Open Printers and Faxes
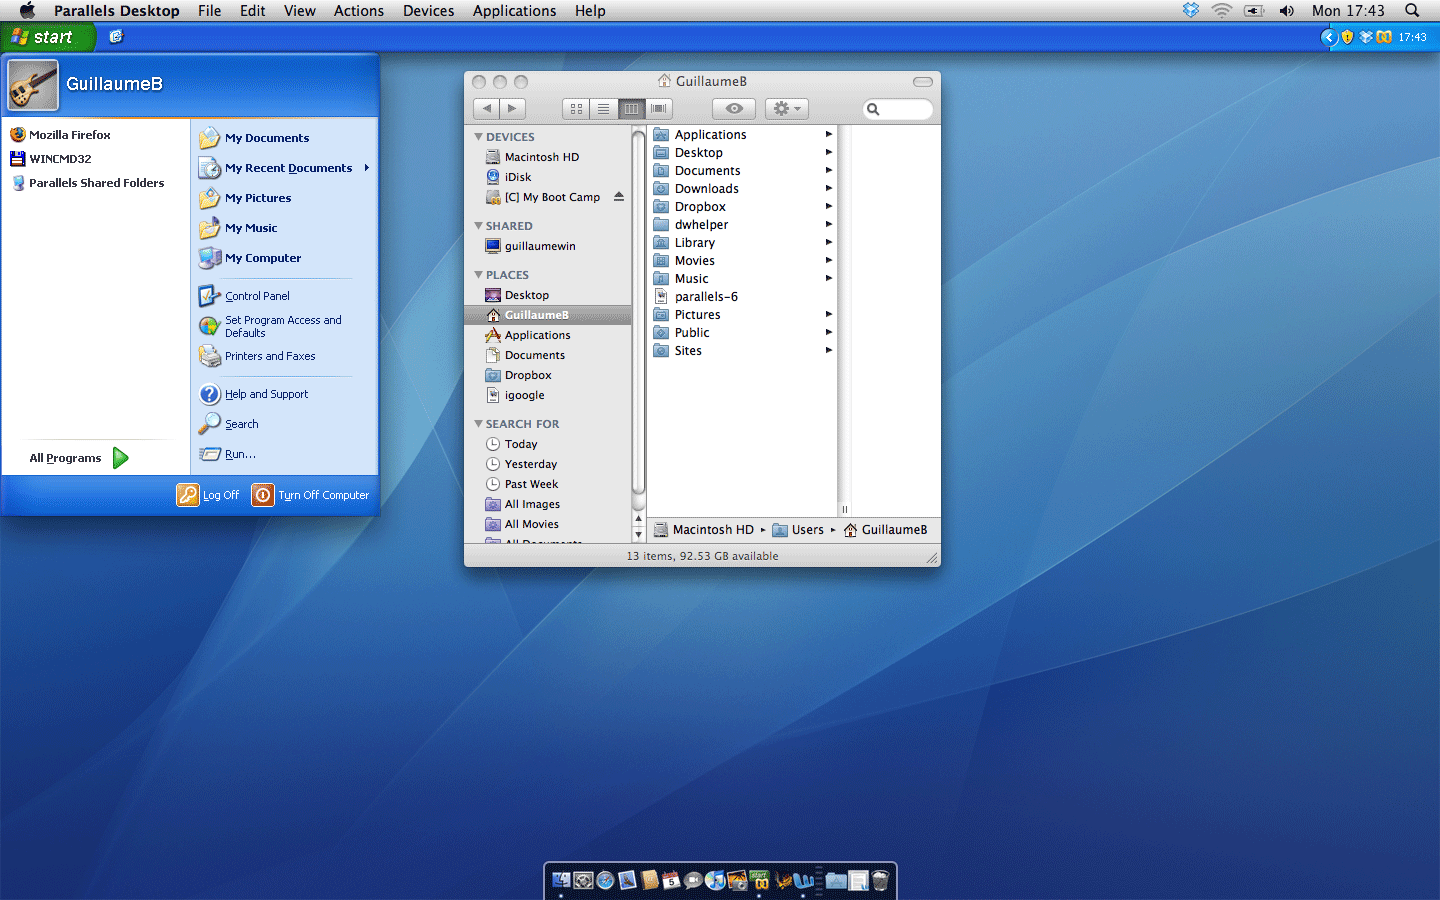1440x900 pixels. [258, 356]
